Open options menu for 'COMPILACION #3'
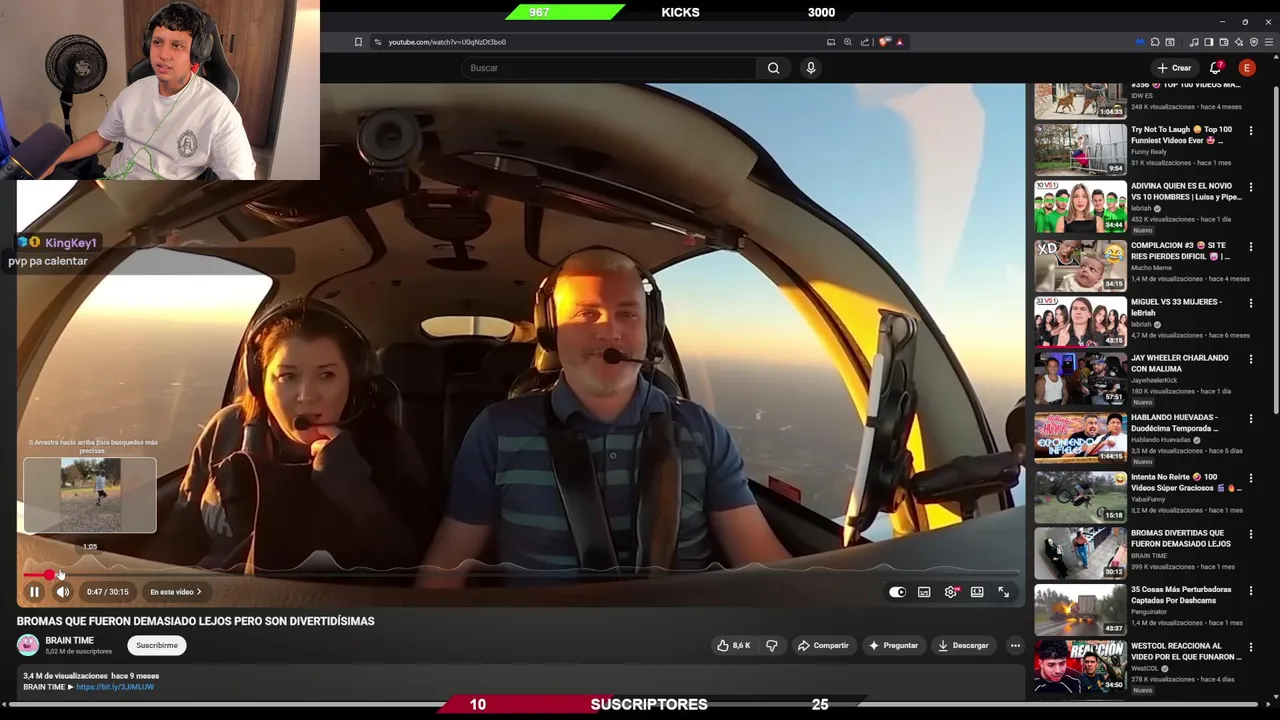This screenshot has width=1280, height=720. click(1251, 247)
